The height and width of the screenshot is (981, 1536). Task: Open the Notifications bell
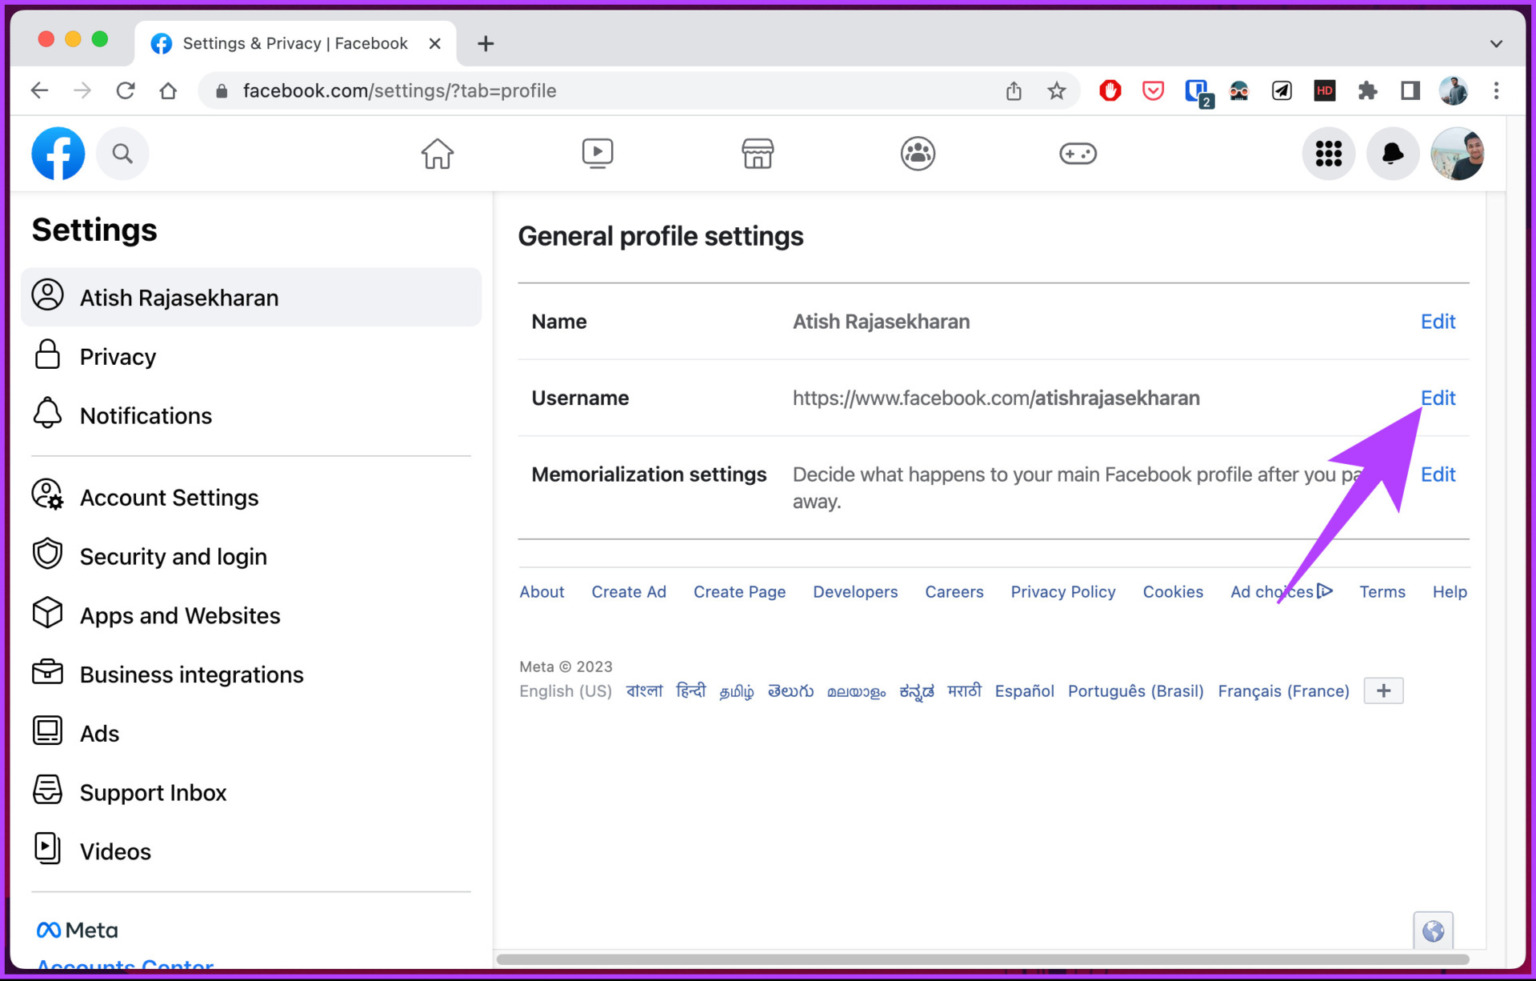tap(1392, 153)
